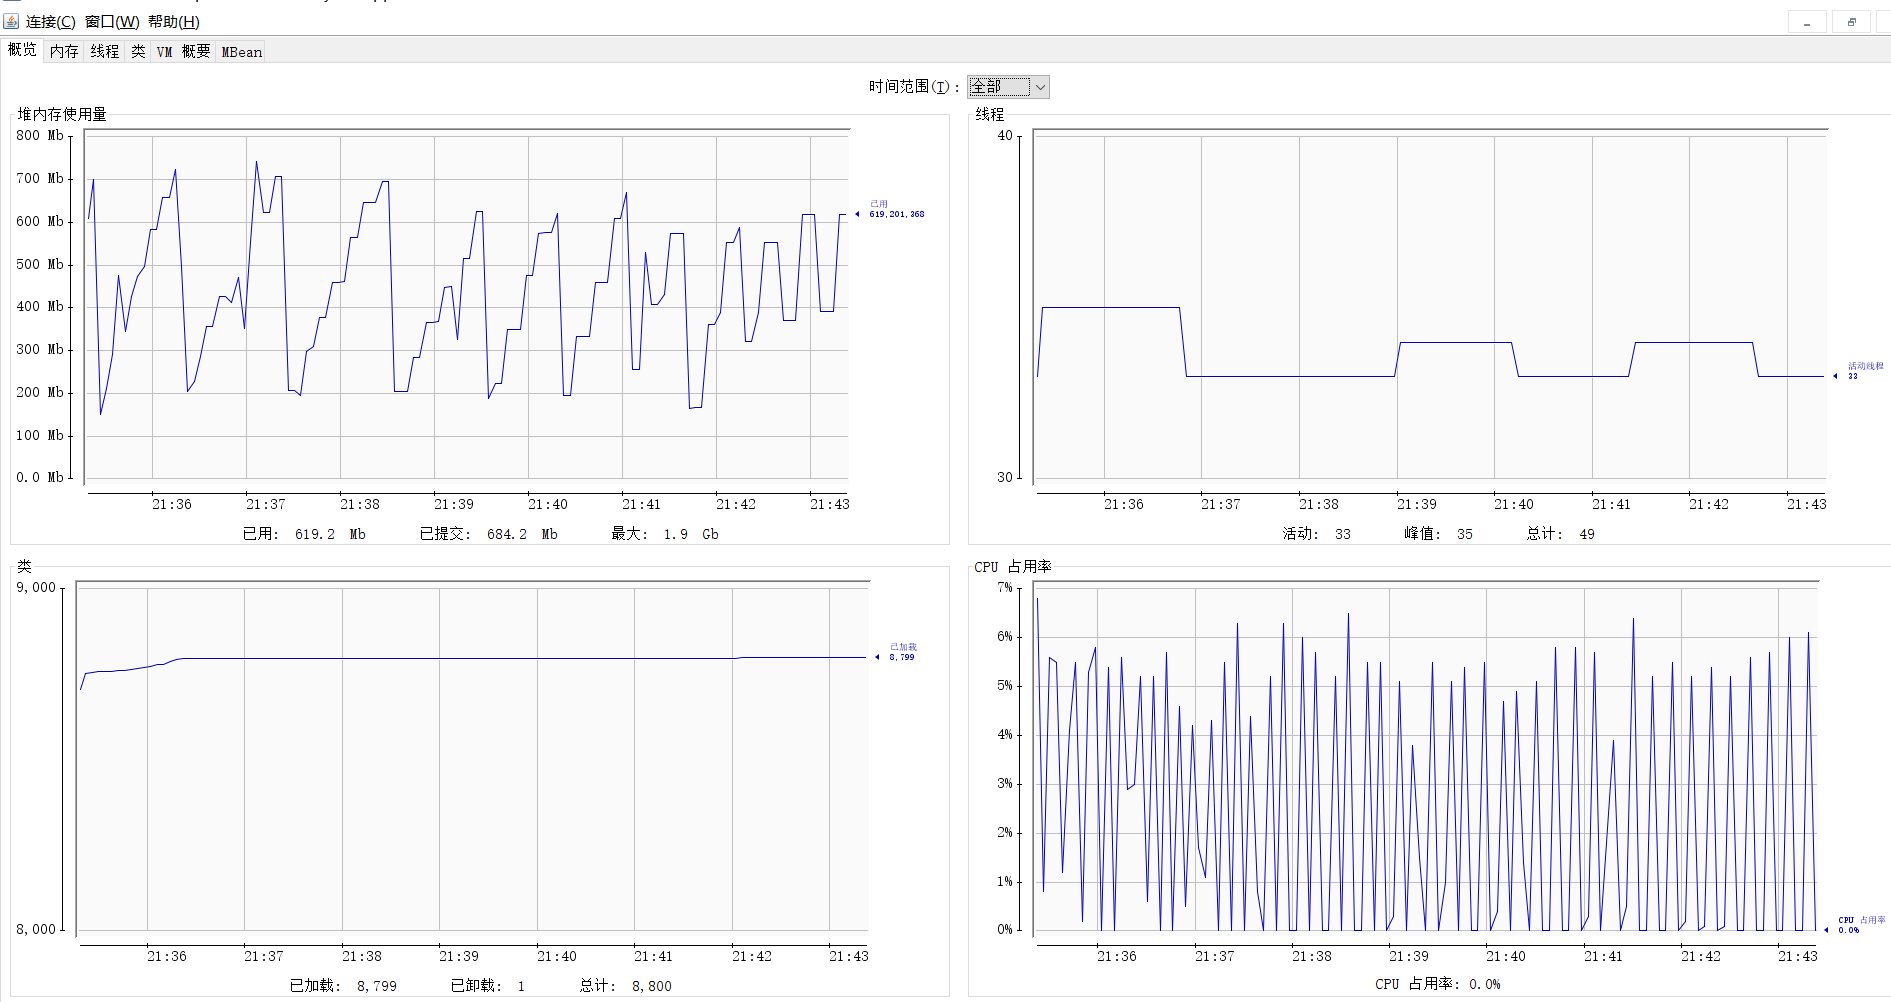
Task: Click the 总计: 8,800 class value
Action: pos(626,986)
